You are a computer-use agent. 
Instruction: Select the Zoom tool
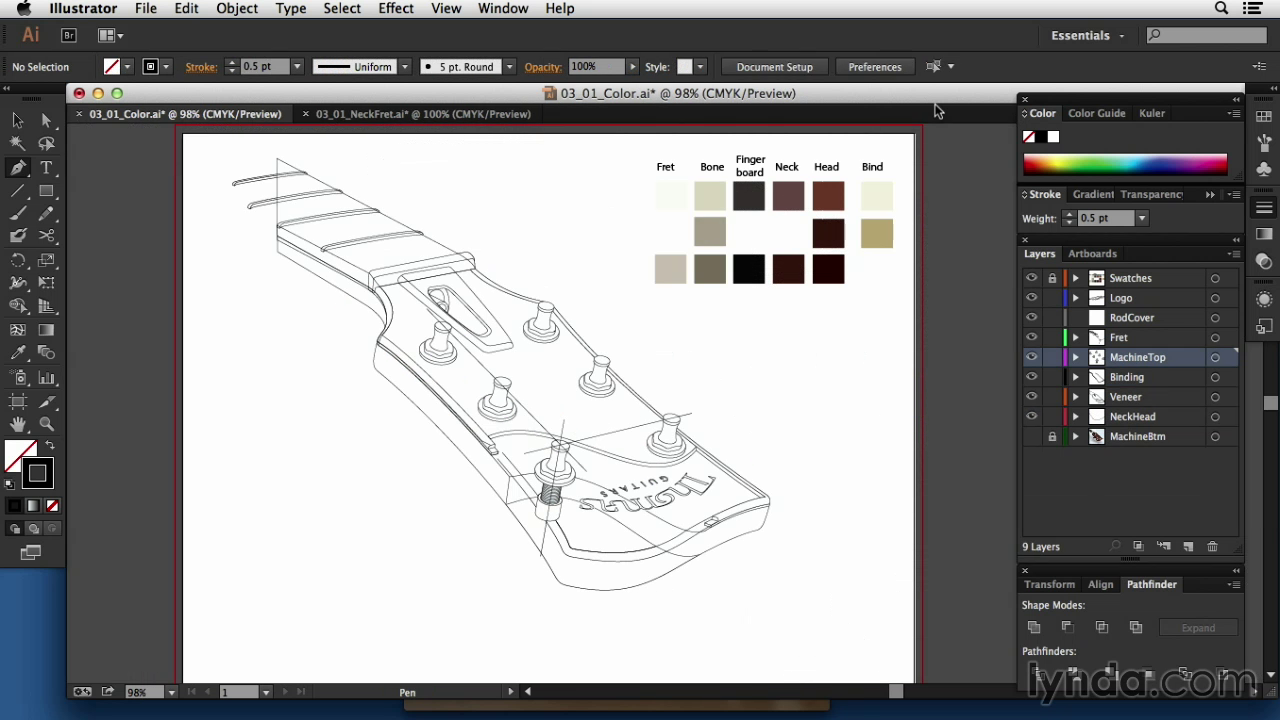coord(46,425)
